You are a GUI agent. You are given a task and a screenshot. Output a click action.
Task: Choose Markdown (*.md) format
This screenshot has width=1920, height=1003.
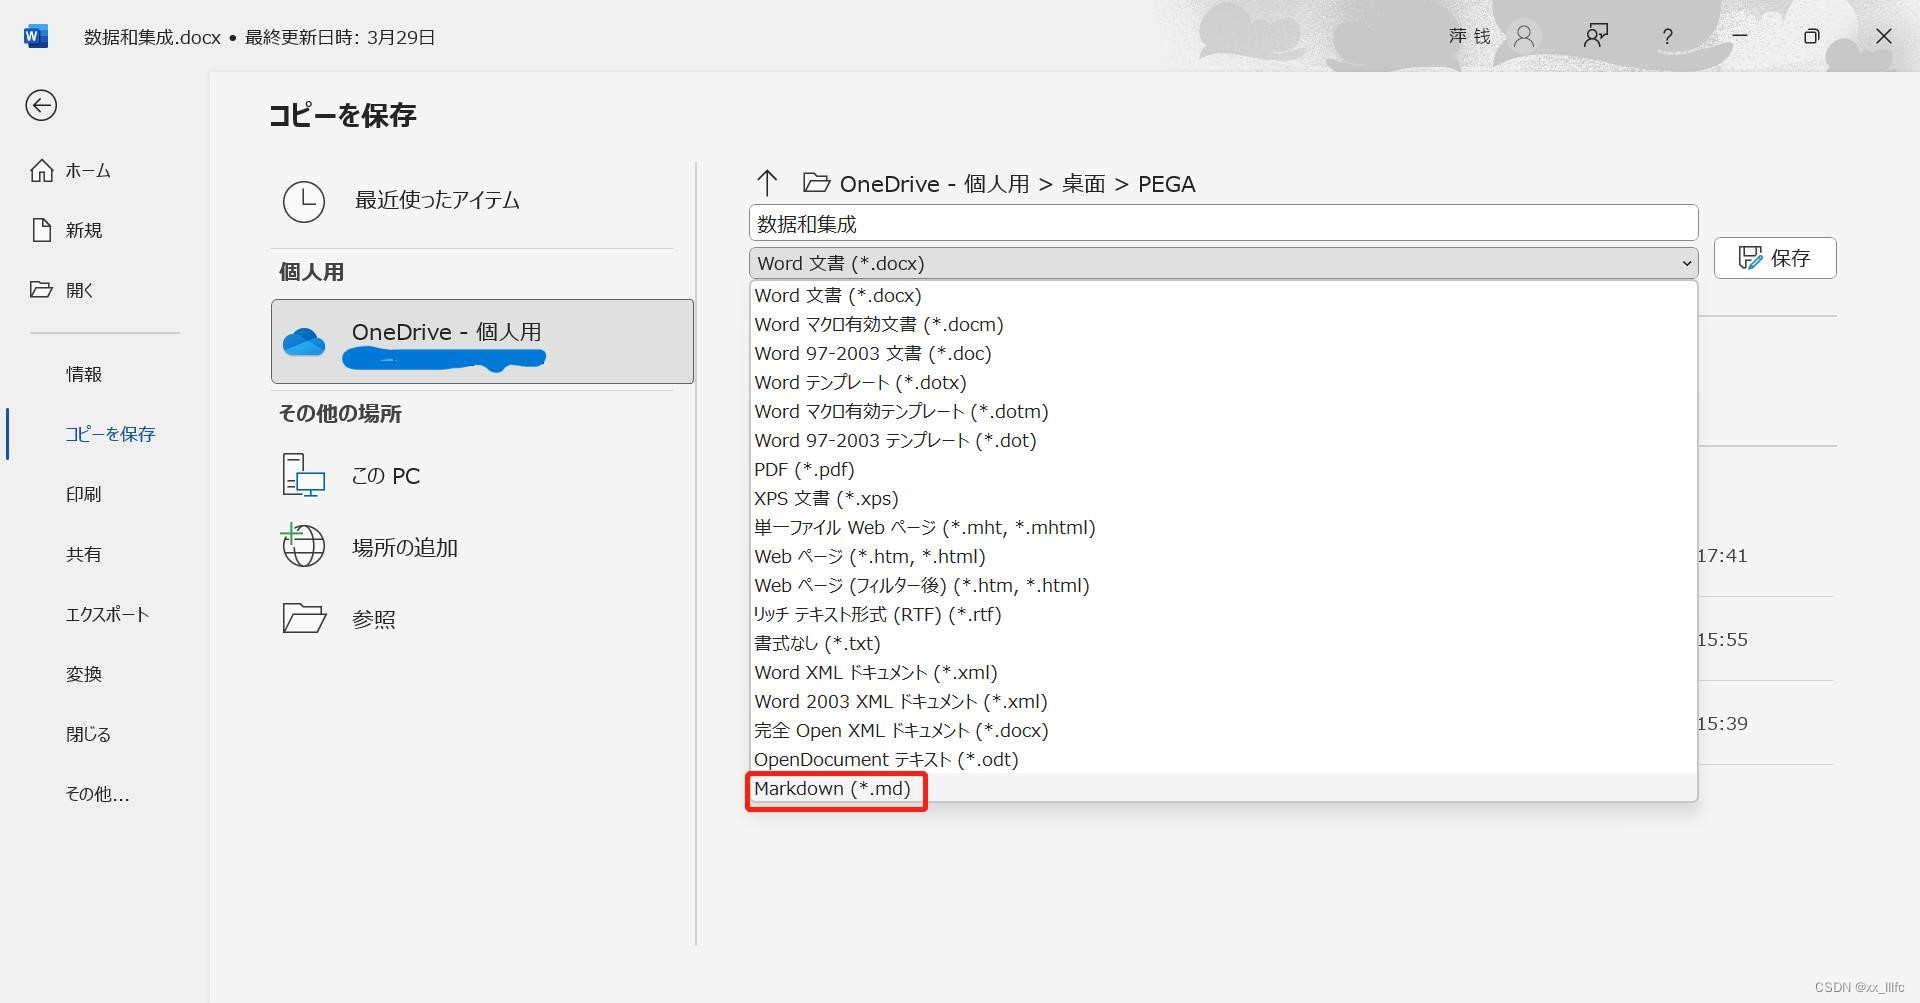(1223, 788)
